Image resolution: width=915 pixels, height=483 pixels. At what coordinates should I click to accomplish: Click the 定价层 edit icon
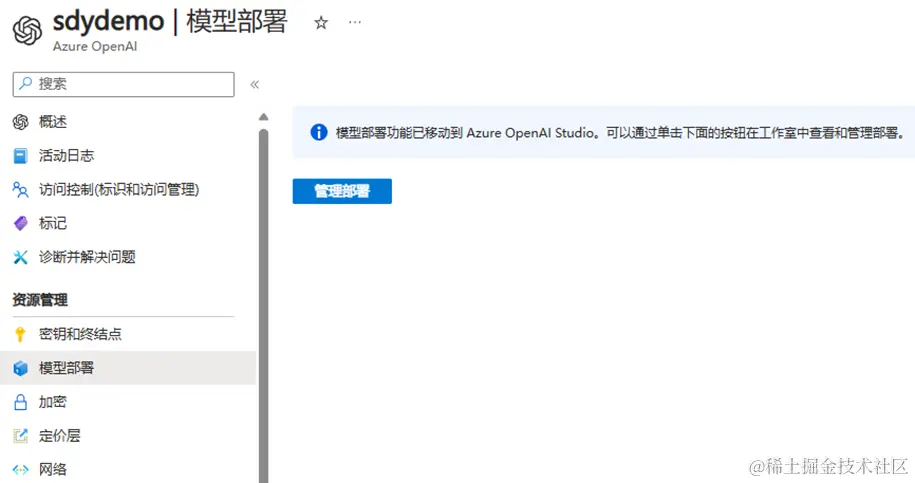(x=20, y=436)
